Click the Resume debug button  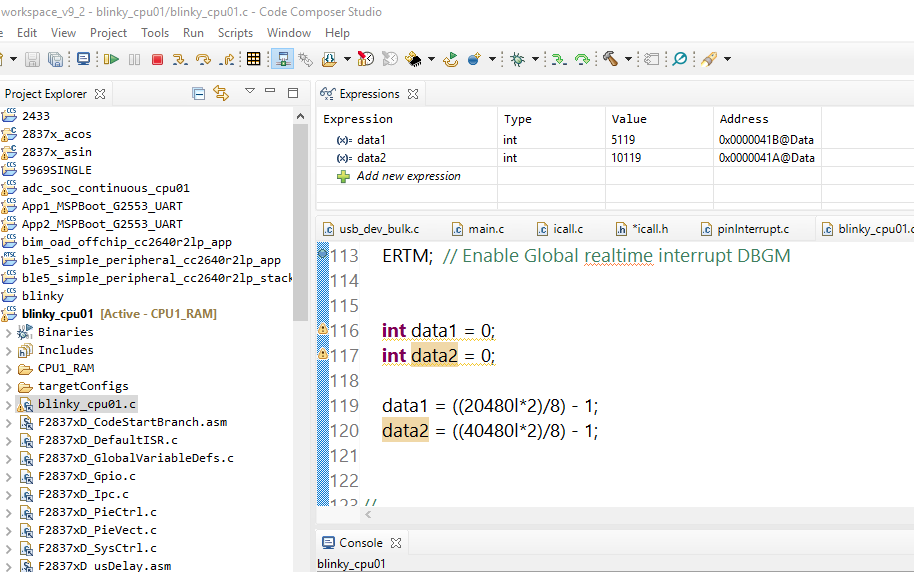coord(111,59)
